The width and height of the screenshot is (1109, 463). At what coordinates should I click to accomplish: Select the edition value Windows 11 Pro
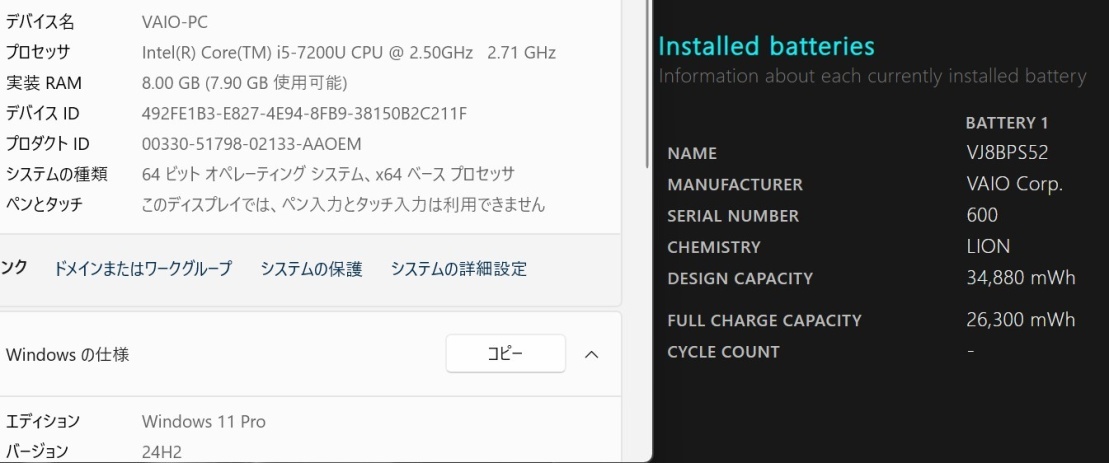pyautogui.click(x=204, y=422)
